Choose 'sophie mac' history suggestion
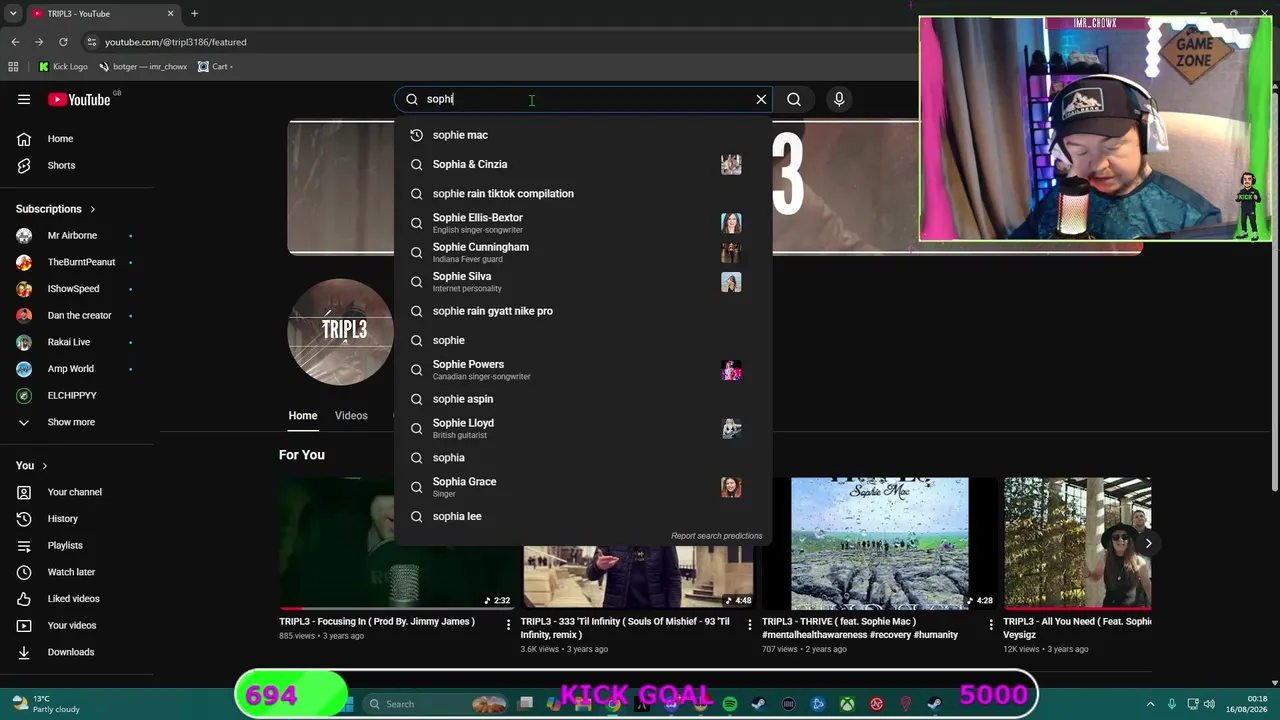 [x=583, y=135]
